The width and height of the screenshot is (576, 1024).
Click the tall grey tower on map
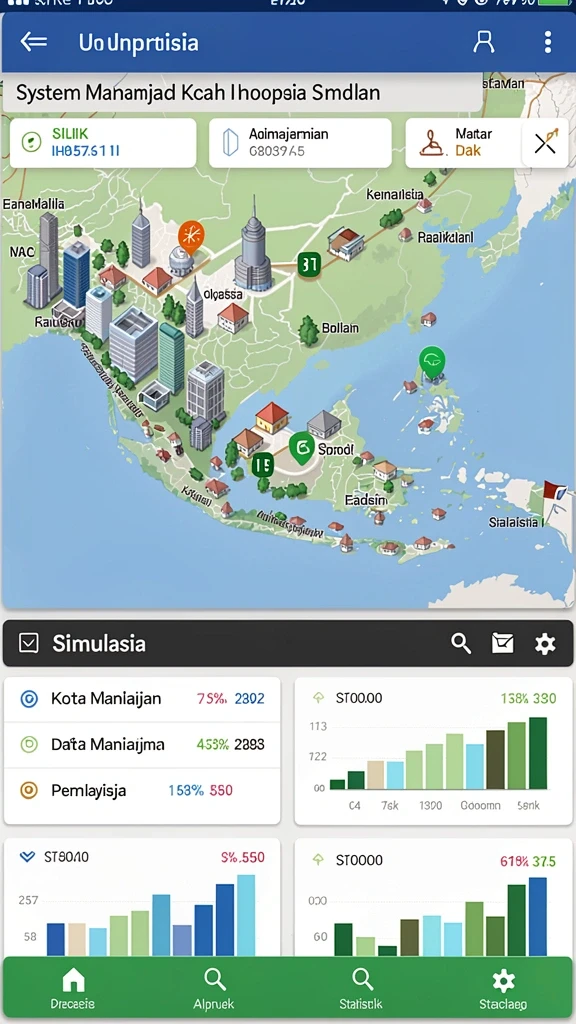pos(253,242)
